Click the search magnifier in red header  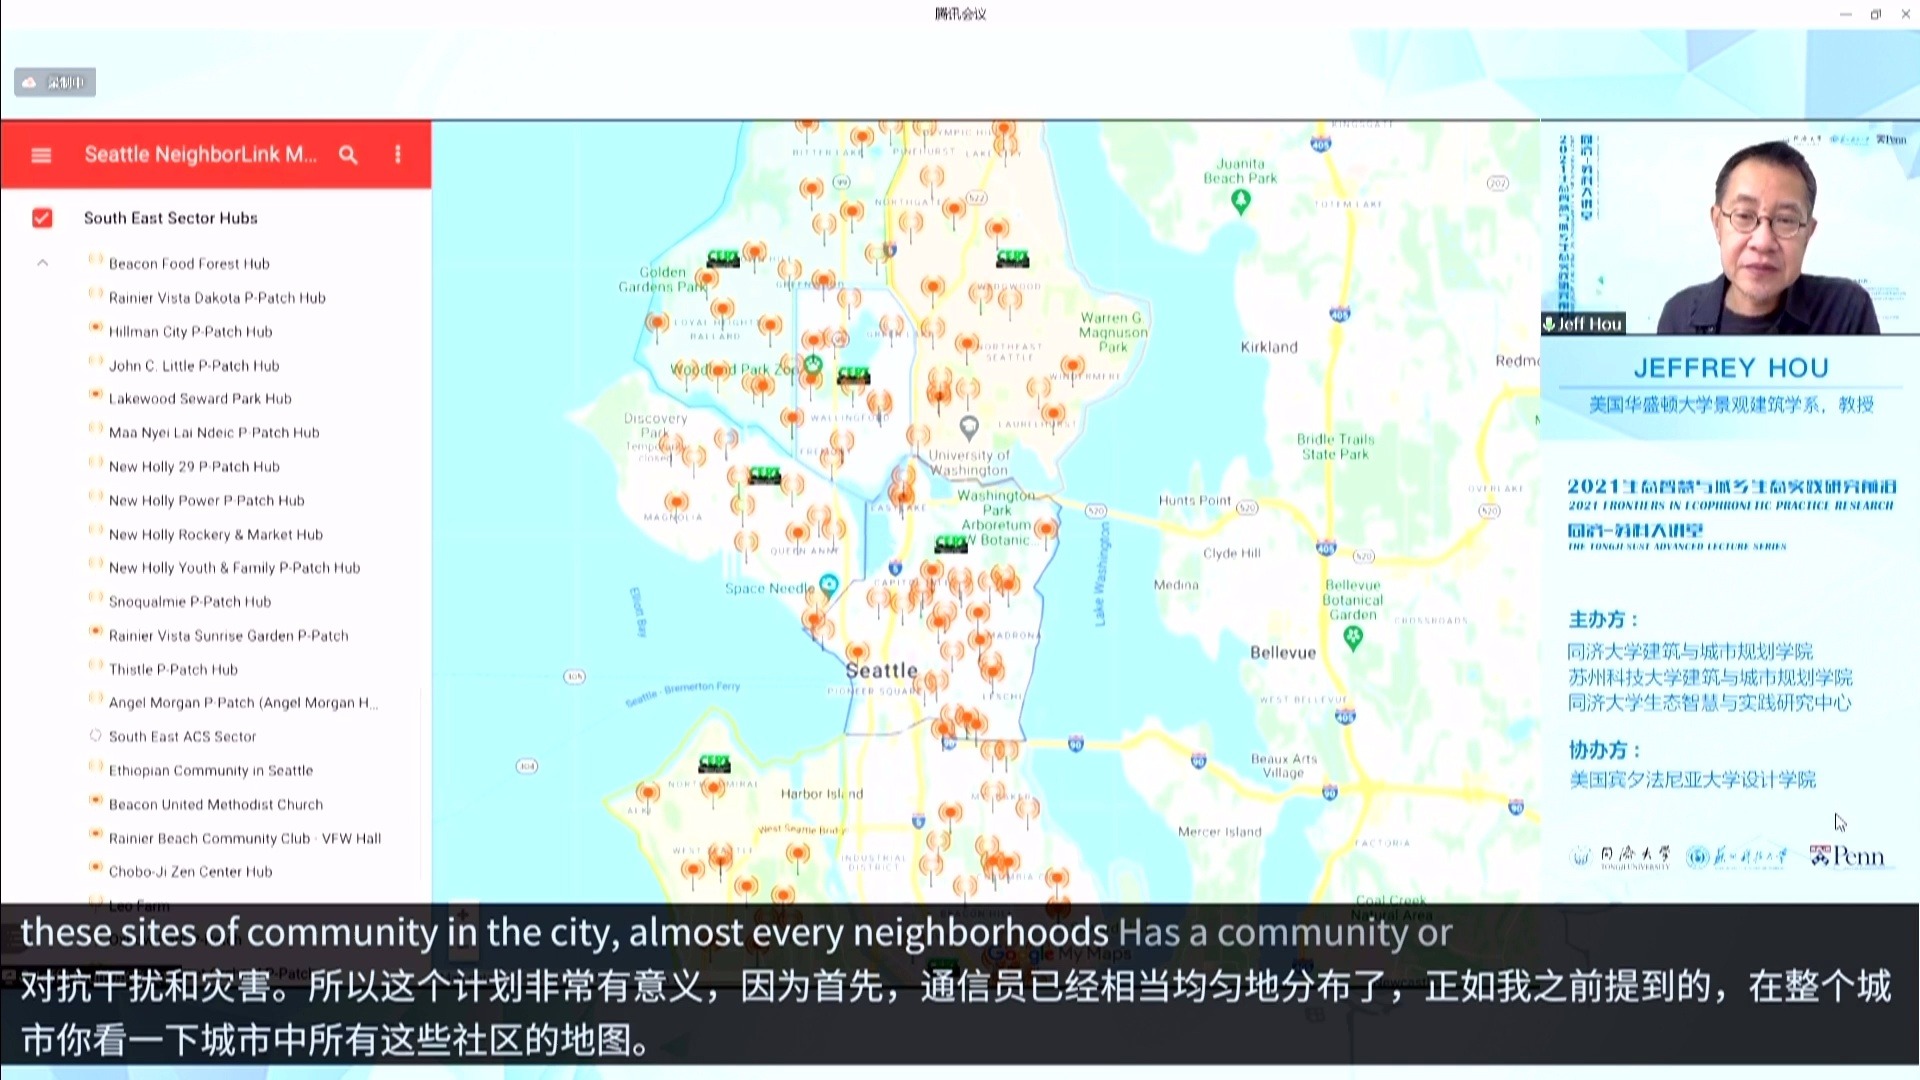tap(348, 155)
